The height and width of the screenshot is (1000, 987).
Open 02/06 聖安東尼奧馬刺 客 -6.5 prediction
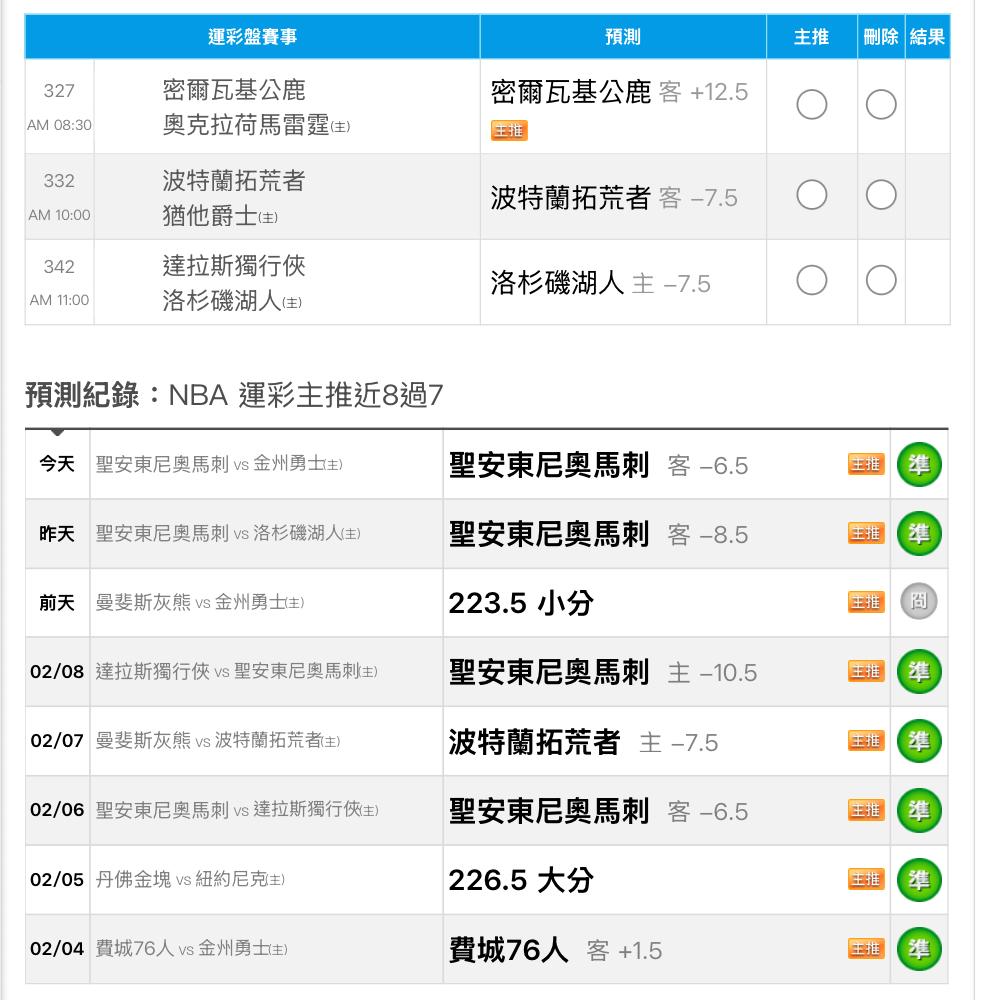click(598, 811)
